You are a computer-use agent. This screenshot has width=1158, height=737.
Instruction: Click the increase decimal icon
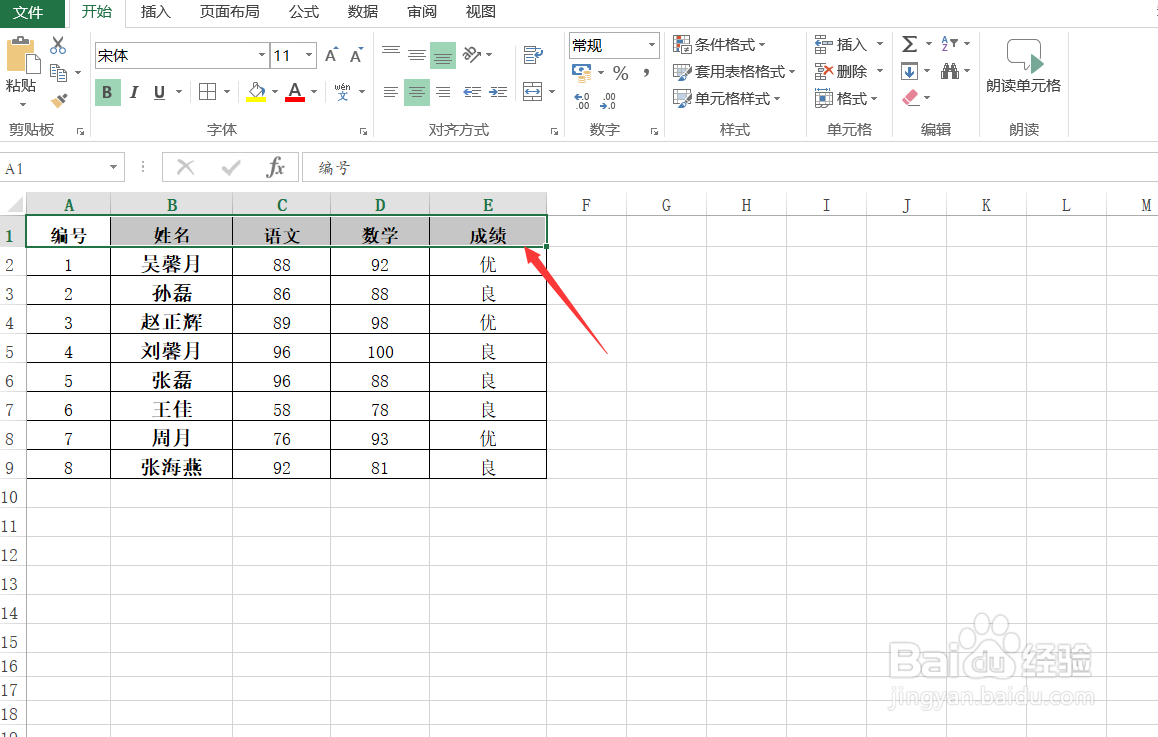pos(580,99)
